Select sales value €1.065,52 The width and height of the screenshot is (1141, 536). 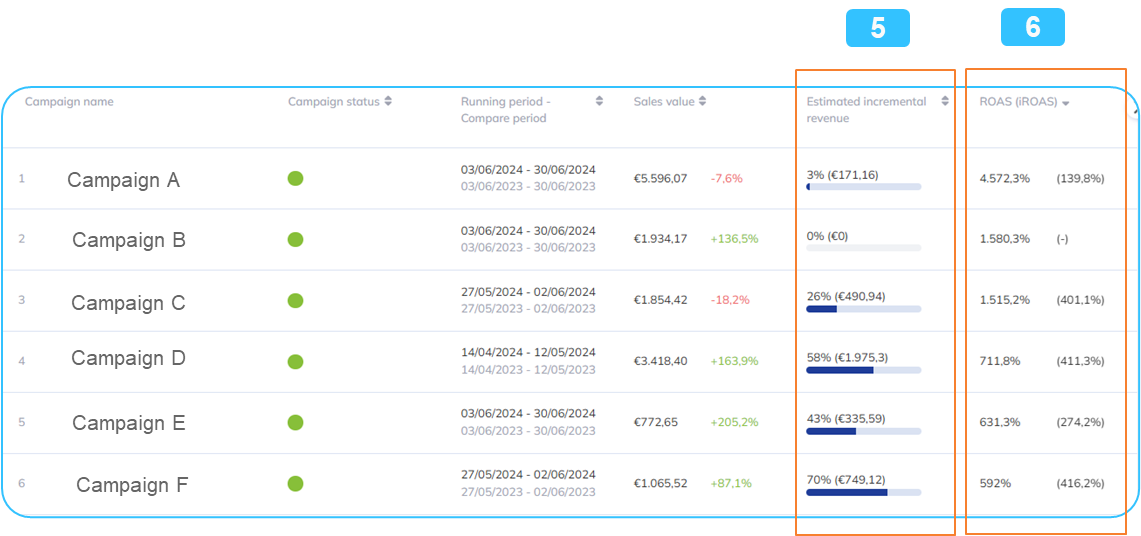[x=660, y=483]
